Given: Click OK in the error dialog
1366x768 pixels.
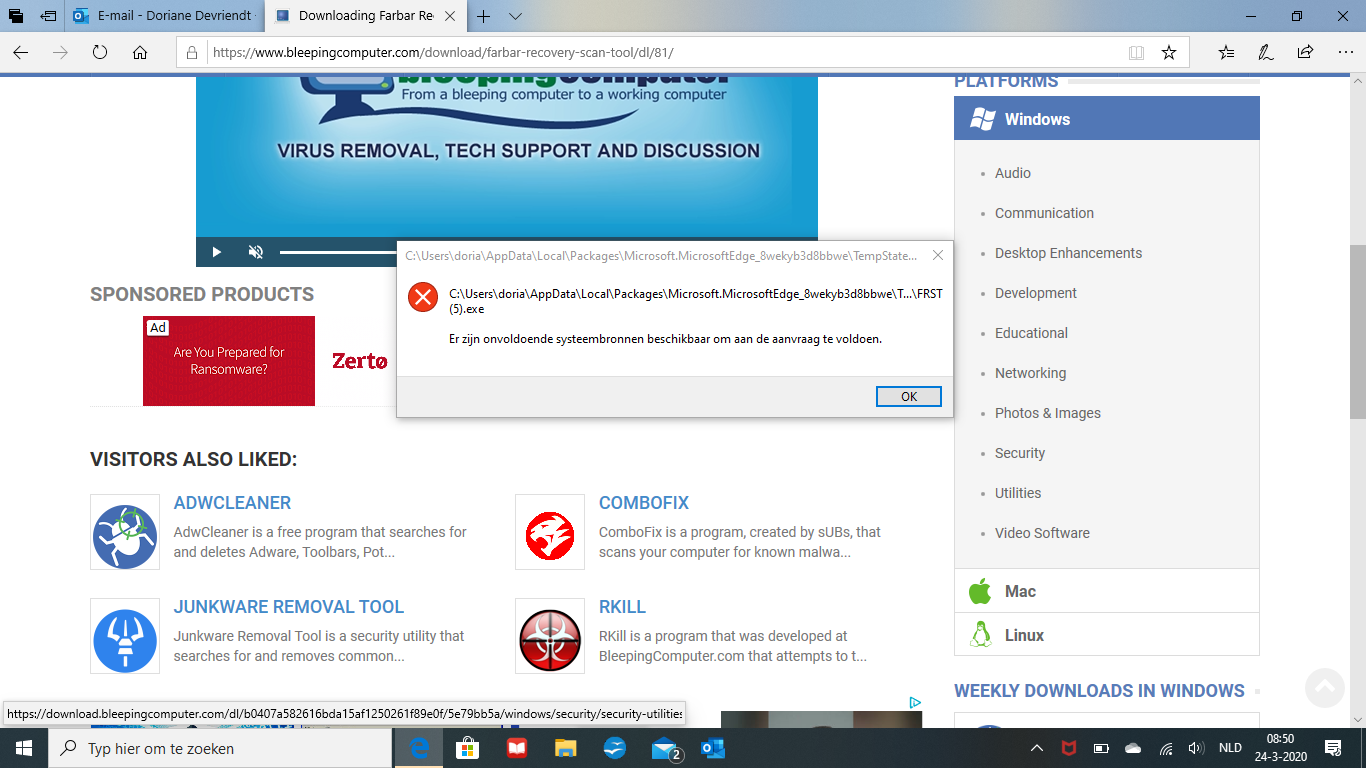Looking at the screenshot, I should coord(909,396).
